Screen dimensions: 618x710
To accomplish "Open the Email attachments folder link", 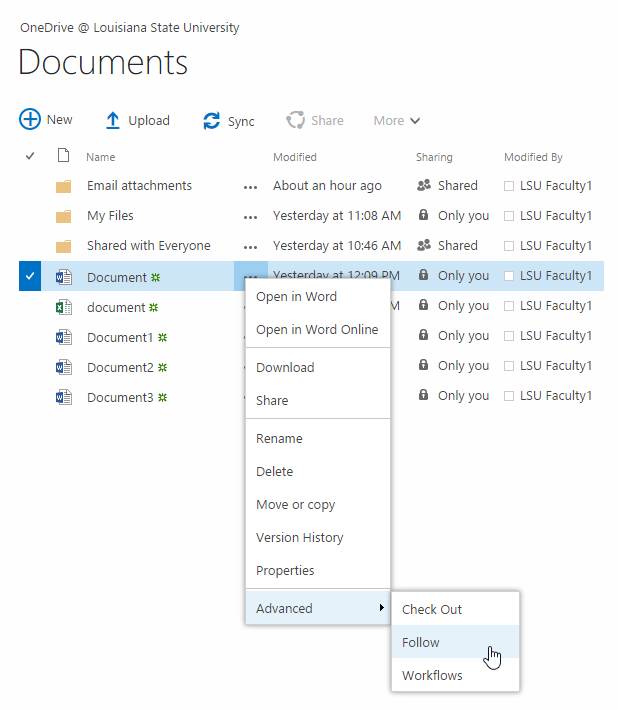I will tap(139, 186).
